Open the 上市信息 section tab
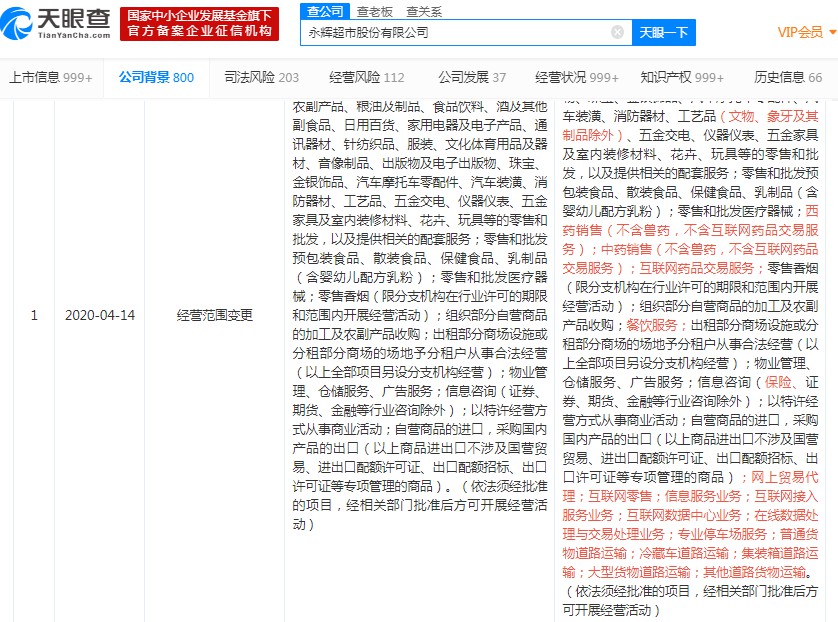838x622 pixels. (50, 77)
